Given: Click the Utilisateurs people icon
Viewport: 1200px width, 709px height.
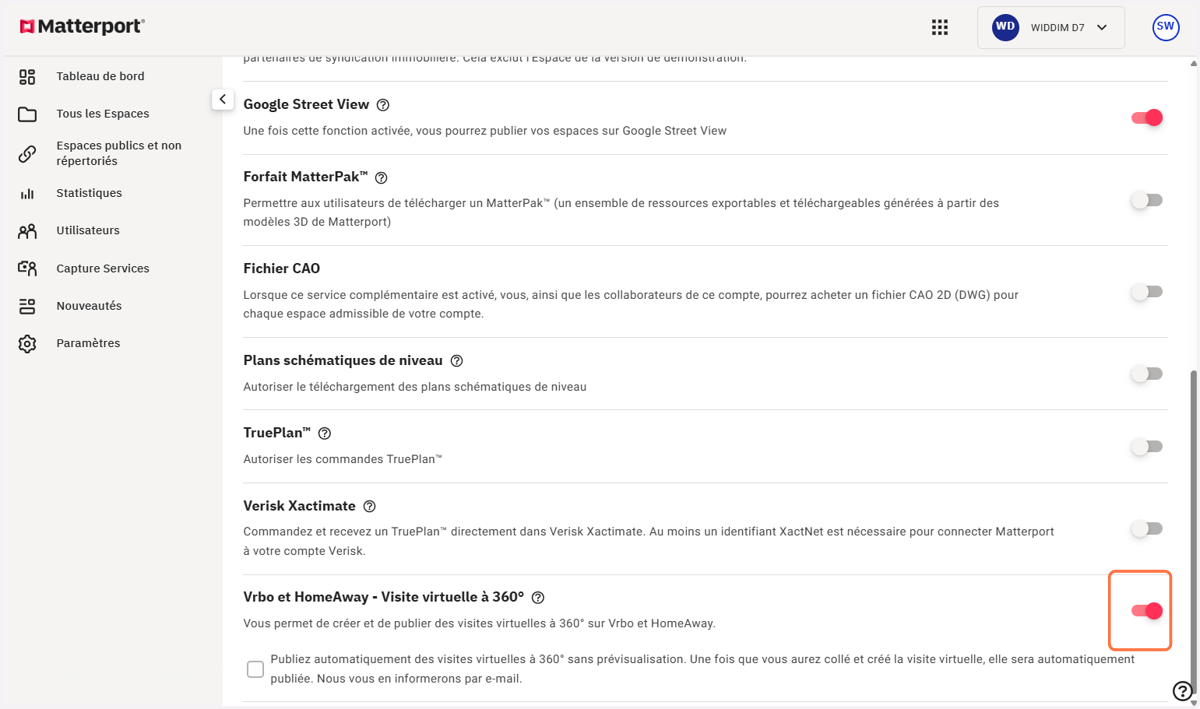Looking at the screenshot, I should 27,231.
